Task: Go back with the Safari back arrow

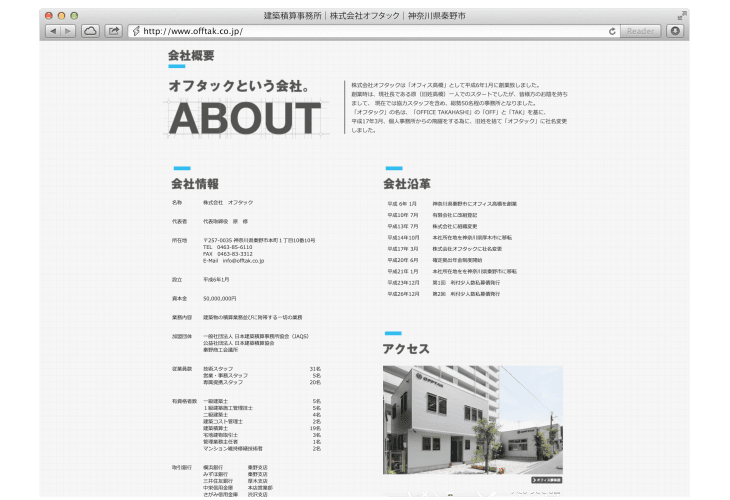Action: tap(53, 31)
